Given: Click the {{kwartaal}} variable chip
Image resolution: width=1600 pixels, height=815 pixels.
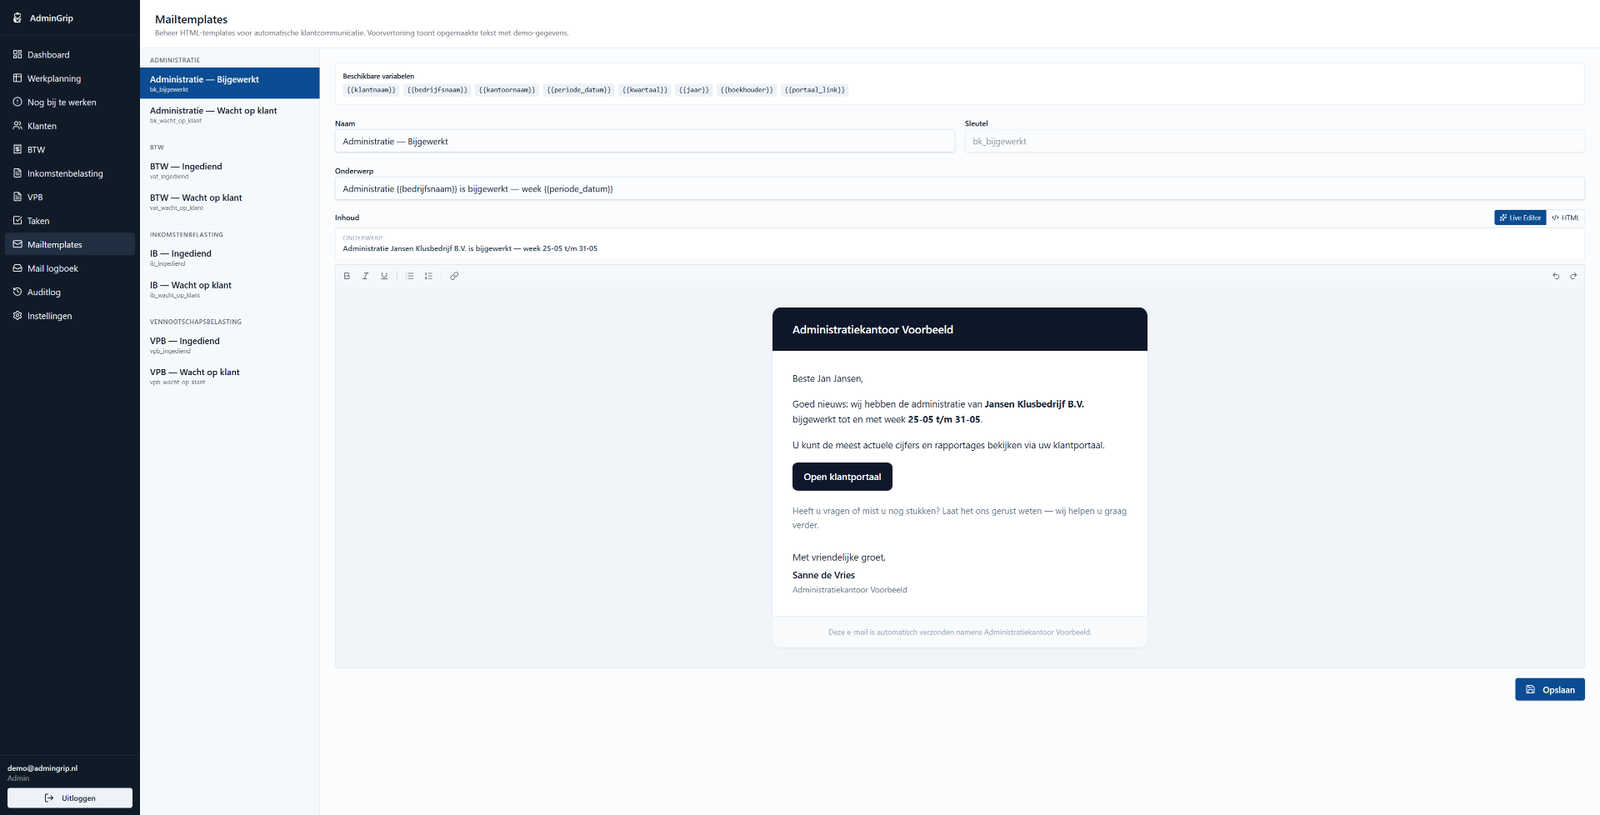Looking at the screenshot, I should tap(645, 90).
